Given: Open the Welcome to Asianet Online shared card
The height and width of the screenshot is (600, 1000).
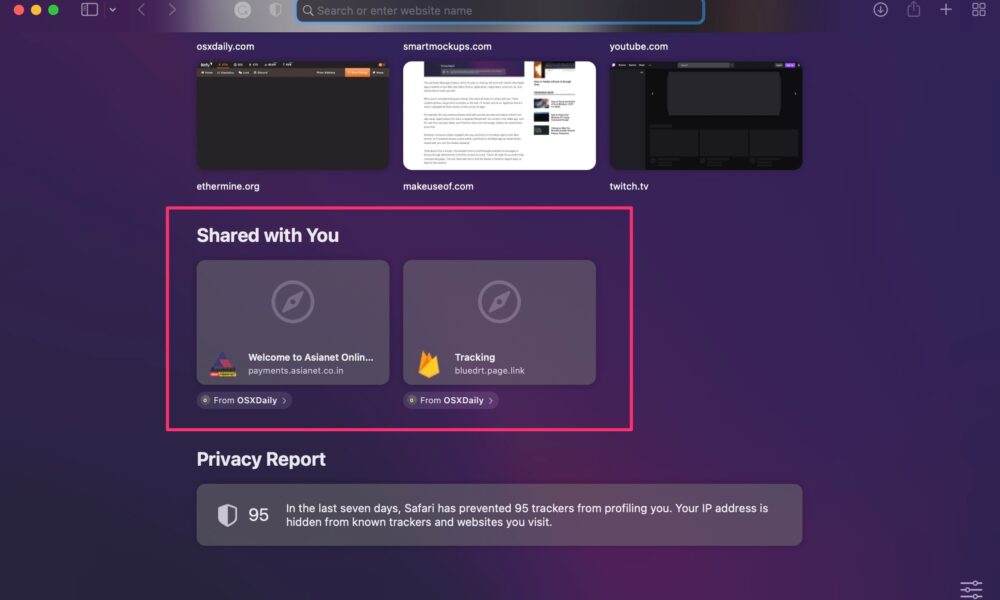Looking at the screenshot, I should pos(293,322).
